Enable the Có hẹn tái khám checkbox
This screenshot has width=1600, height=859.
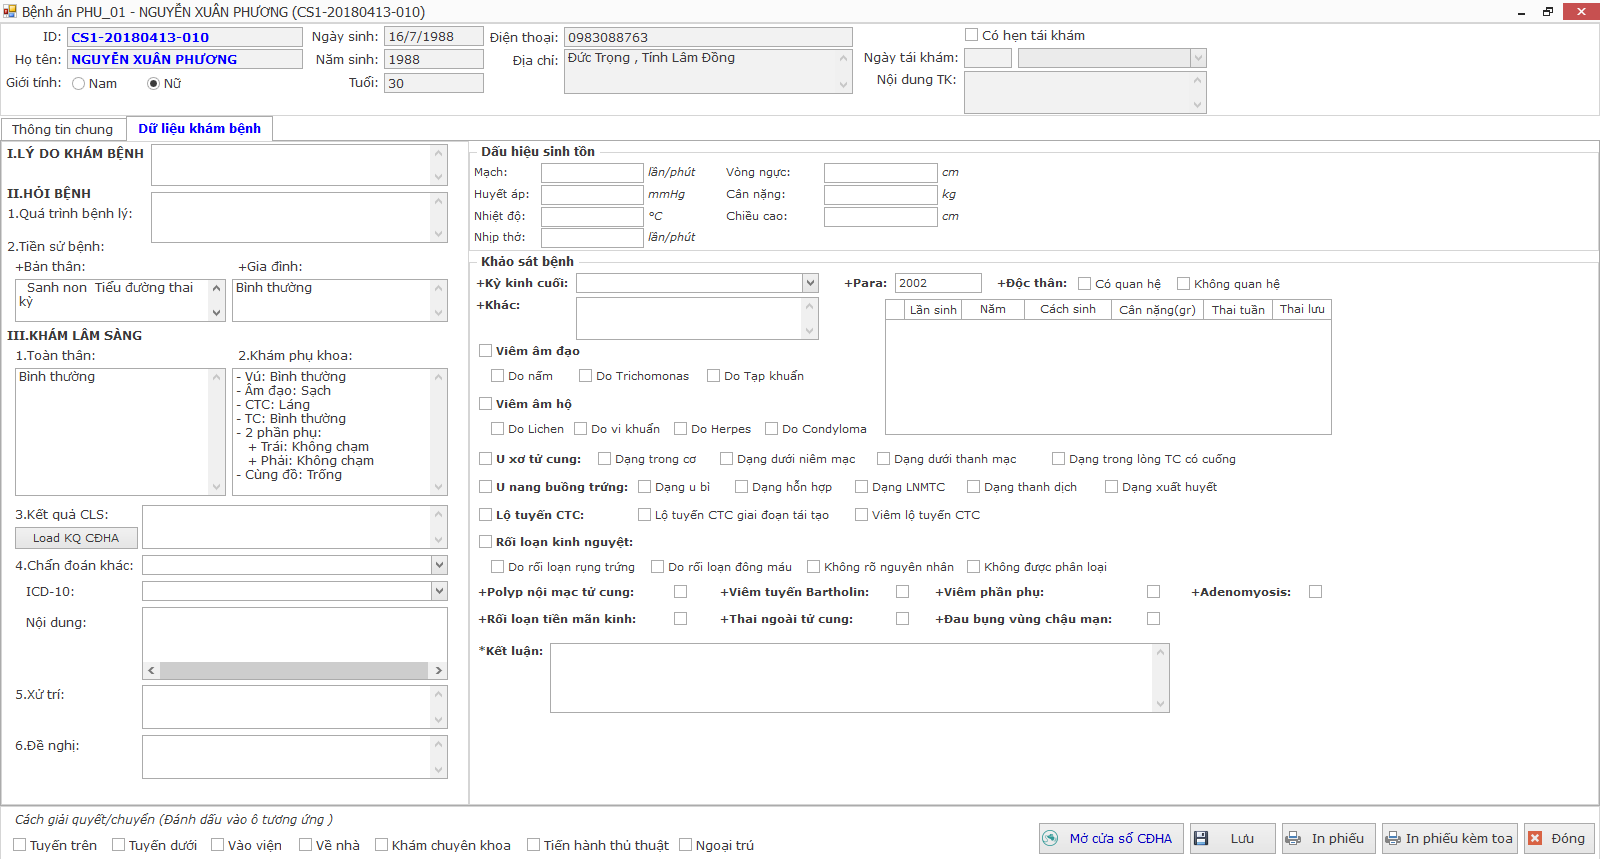pyautogui.click(x=971, y=34)
